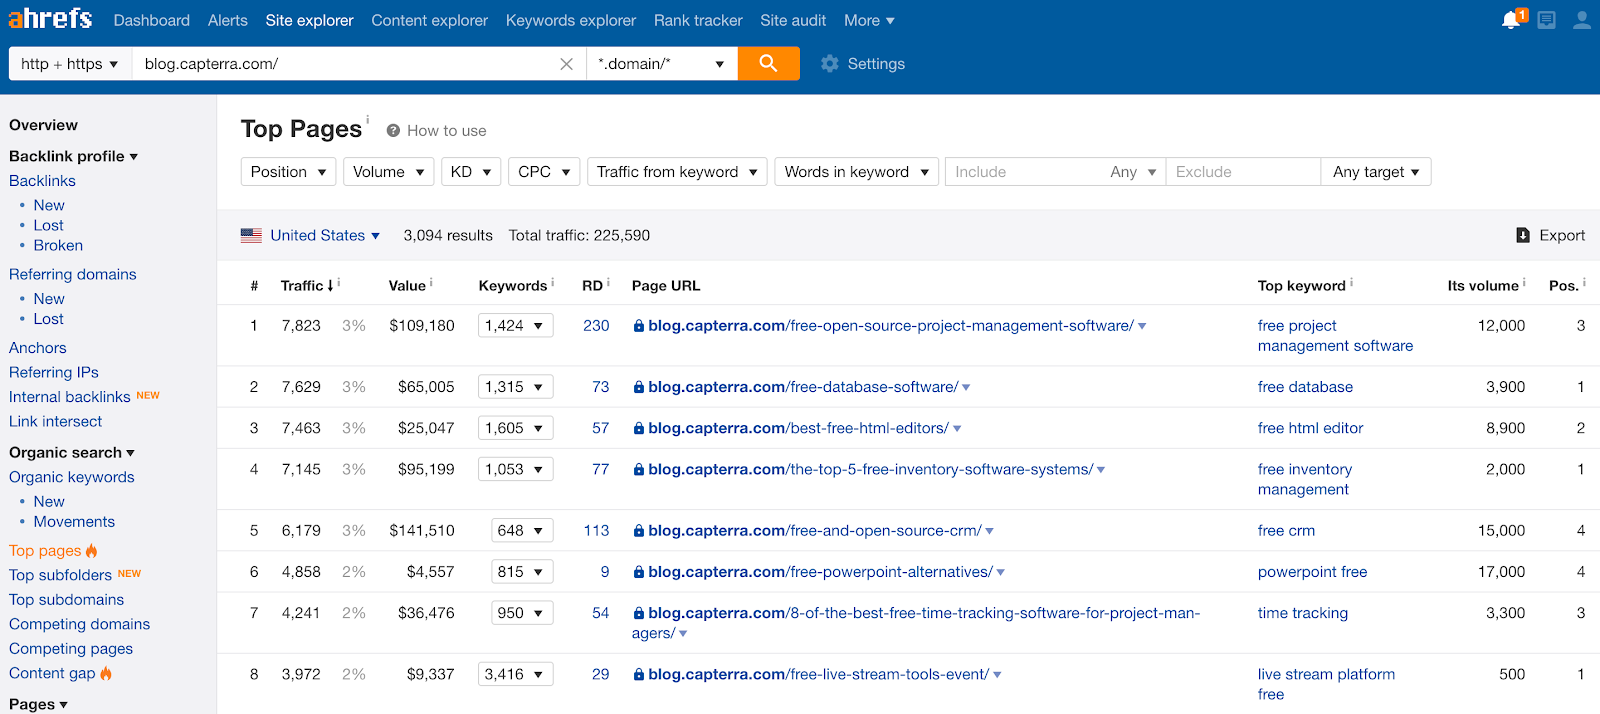This screenshot has height=714, width=1600.
Task: Open the Any target dropdown
Action: pos(1376,172)
